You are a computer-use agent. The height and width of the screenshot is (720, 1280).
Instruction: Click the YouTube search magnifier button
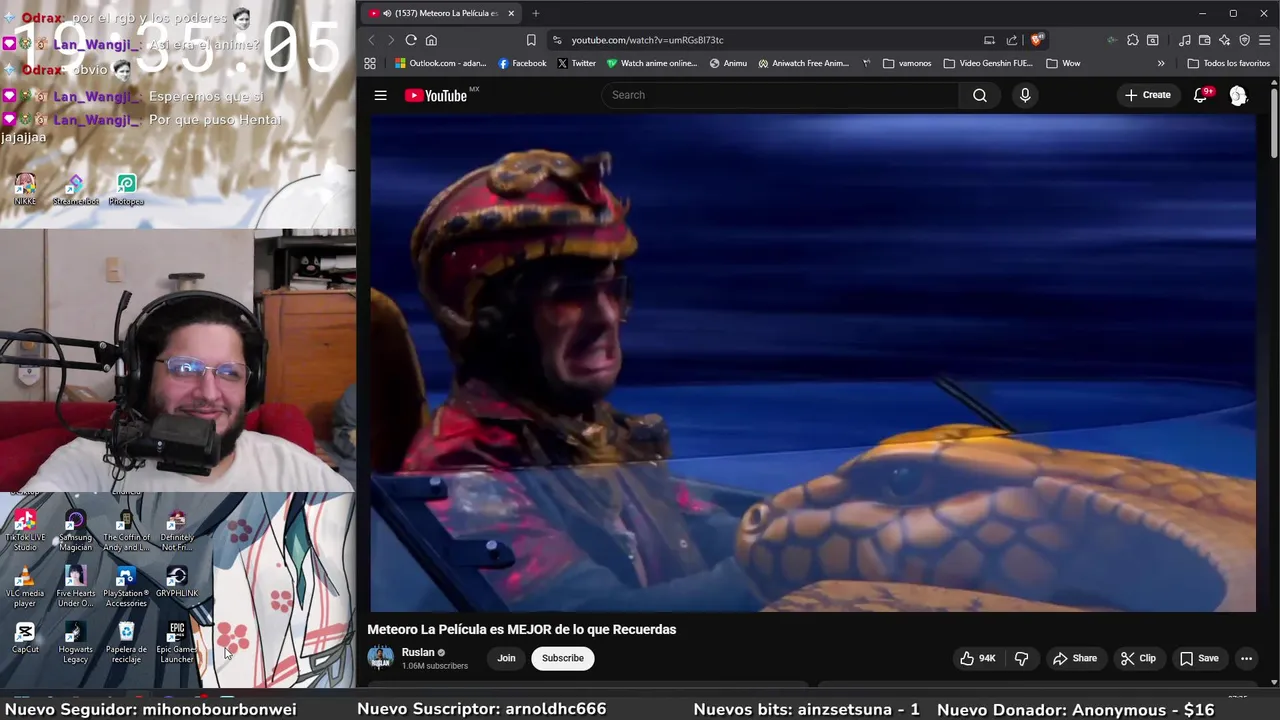point(980,95)
